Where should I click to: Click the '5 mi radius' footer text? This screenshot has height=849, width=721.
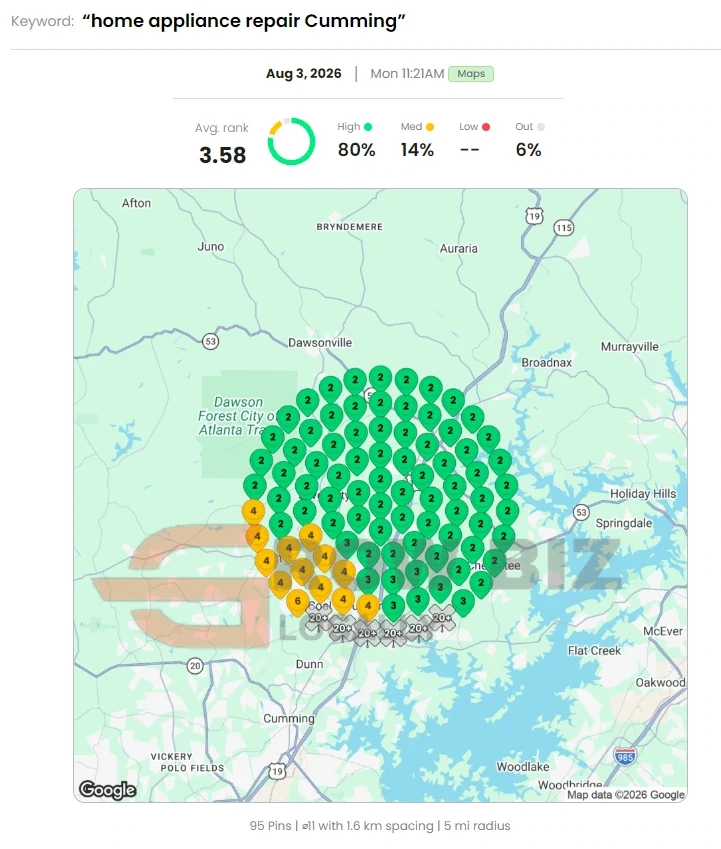tap(477, 826)
